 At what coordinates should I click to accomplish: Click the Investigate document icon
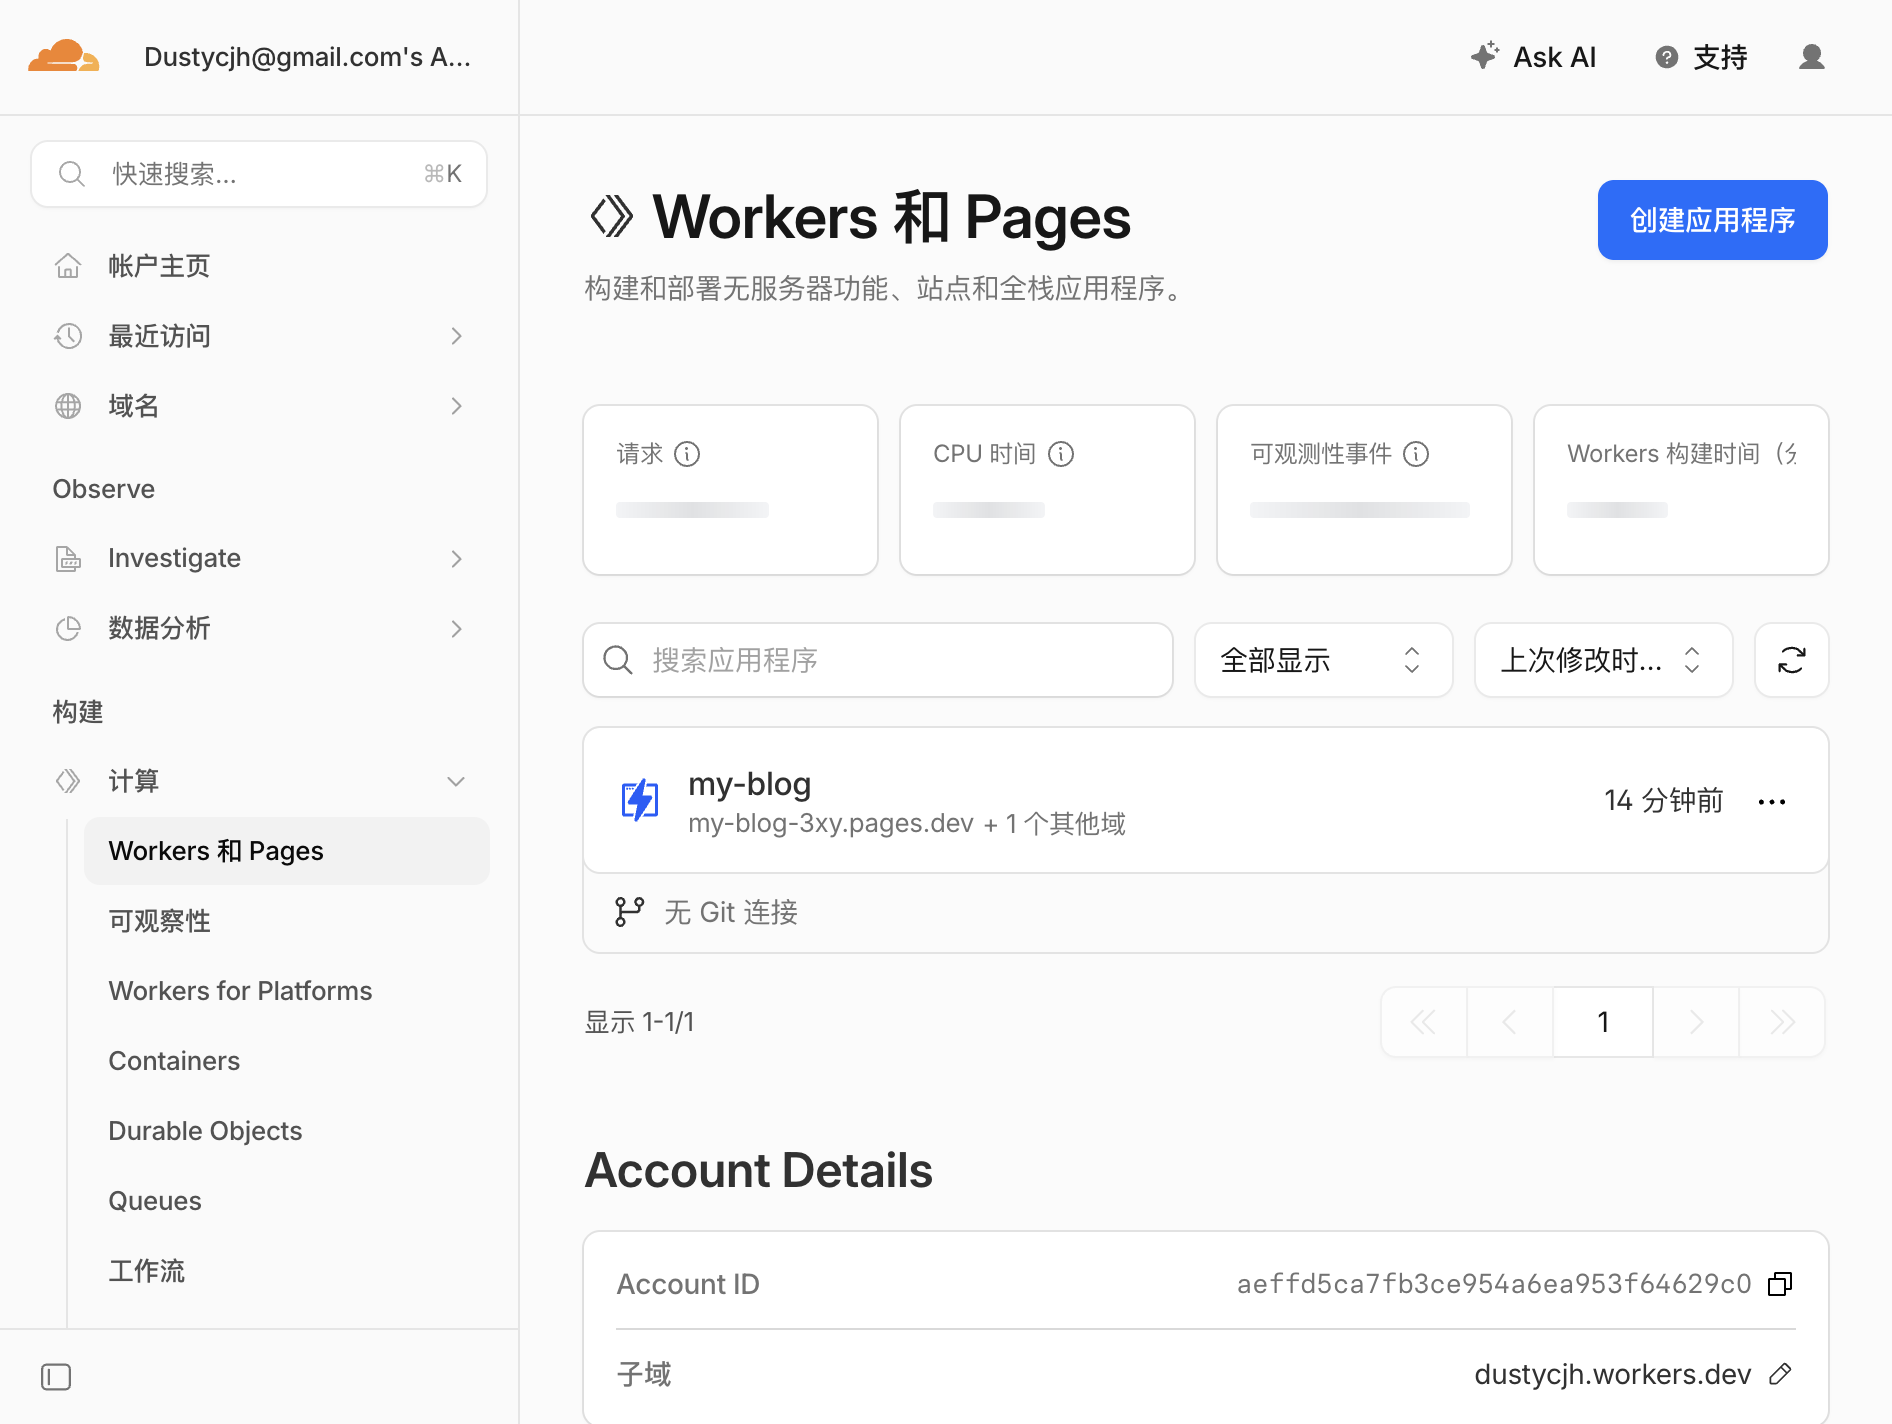(x=68, y=558)
